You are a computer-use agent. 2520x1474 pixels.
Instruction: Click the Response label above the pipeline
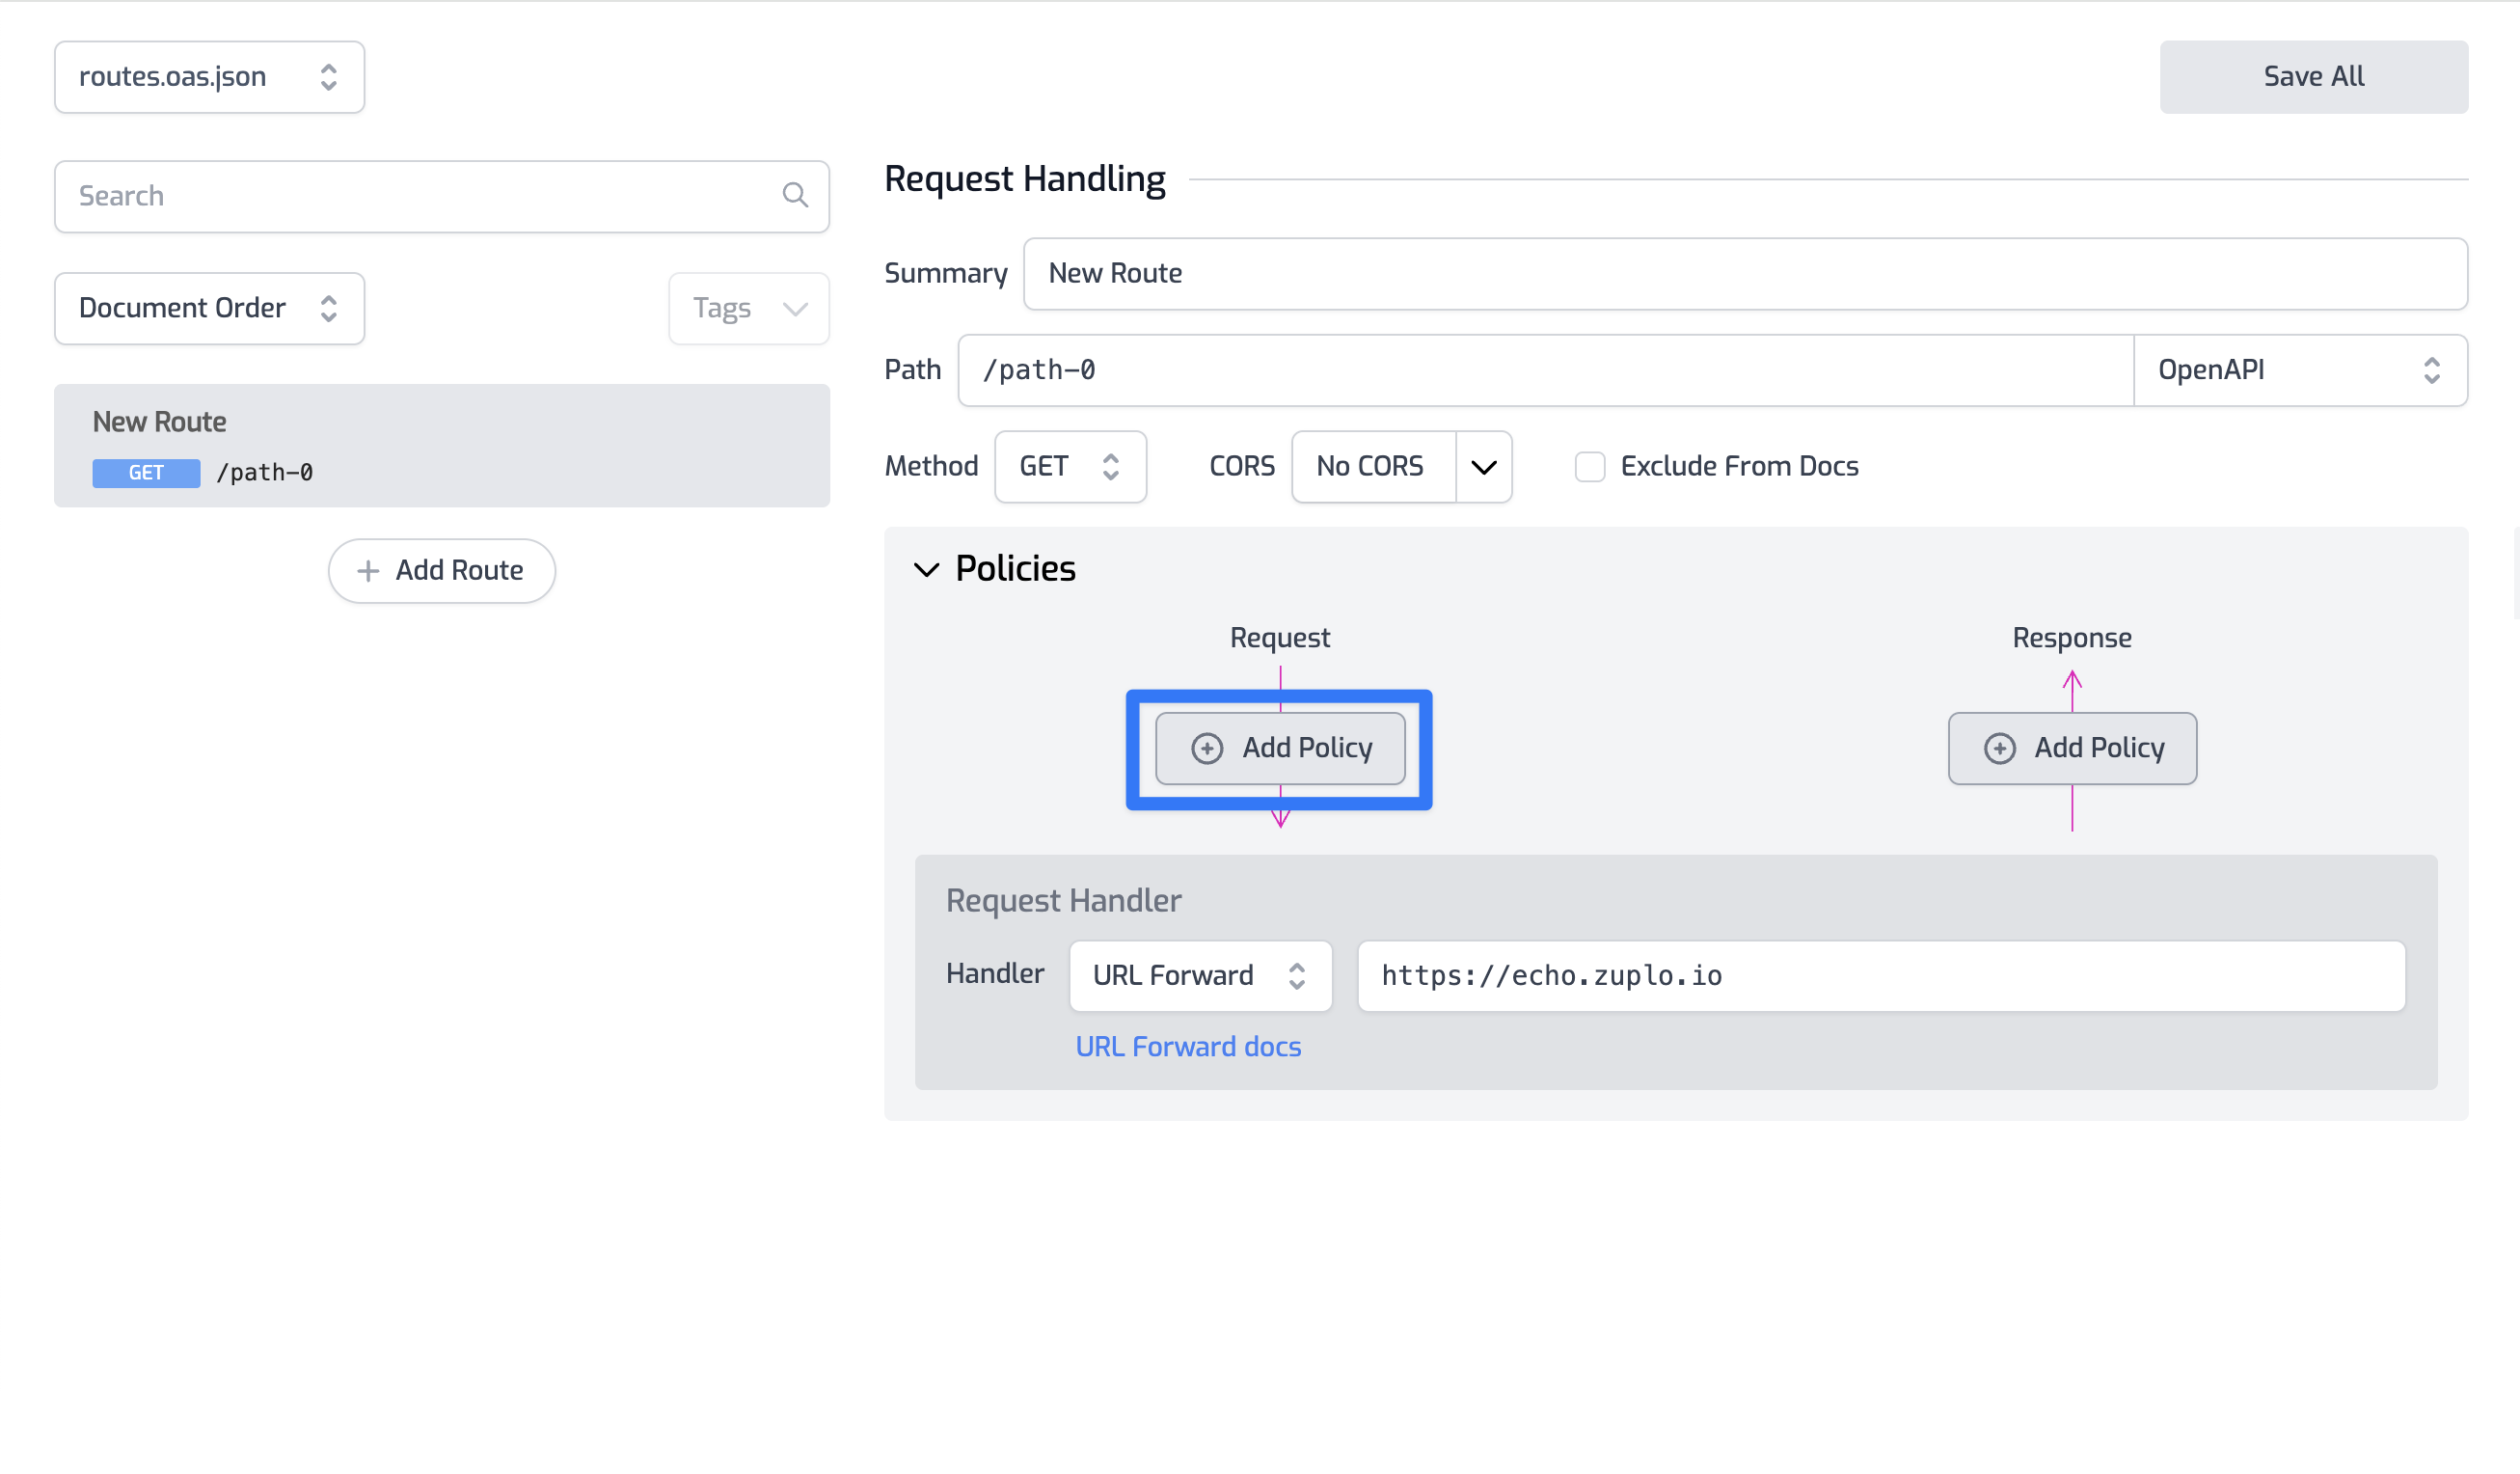click(2072, 638)
